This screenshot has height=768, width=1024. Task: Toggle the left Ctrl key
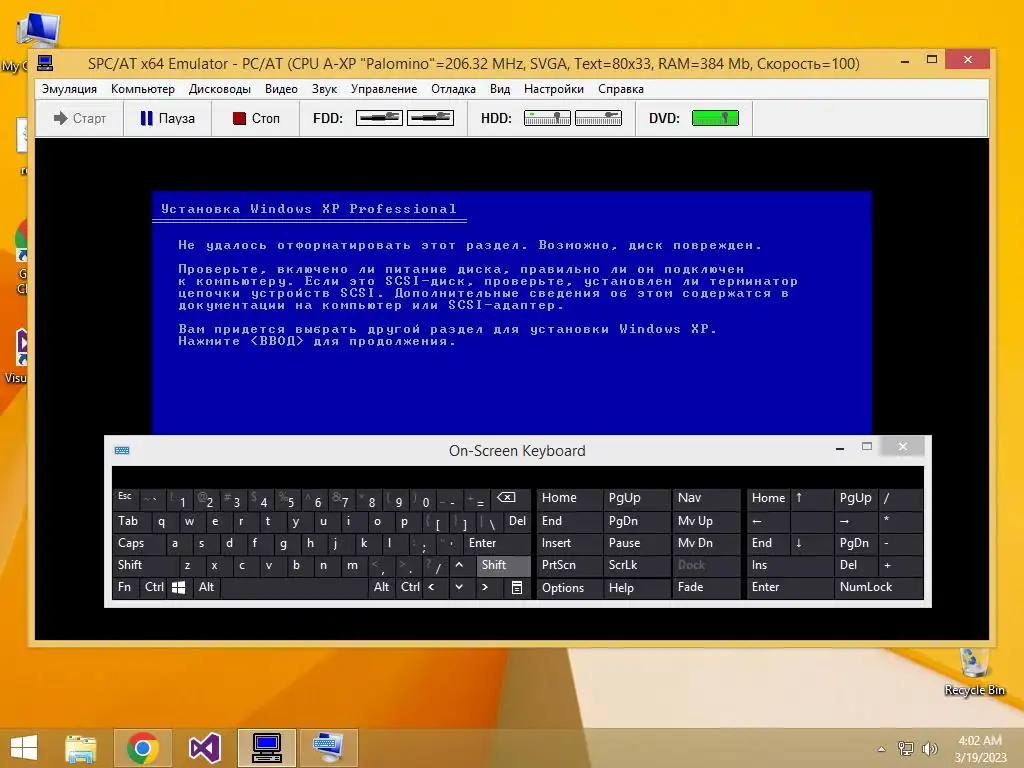pyautogui.click(x=154, y=587)
